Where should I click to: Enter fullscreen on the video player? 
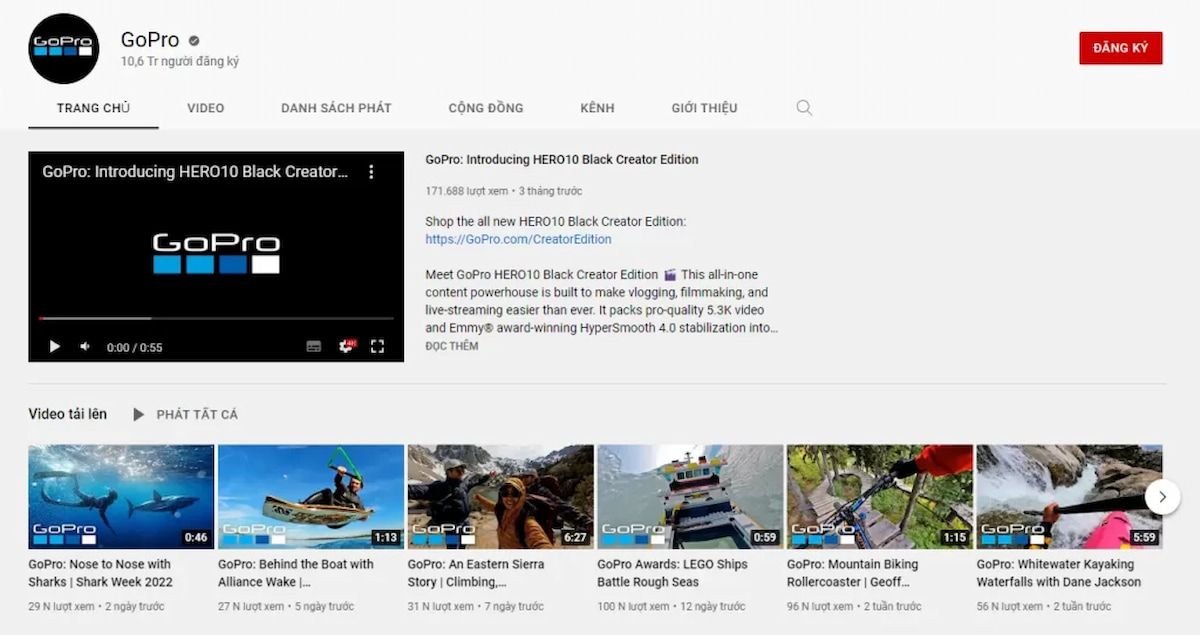click(377, 347)
